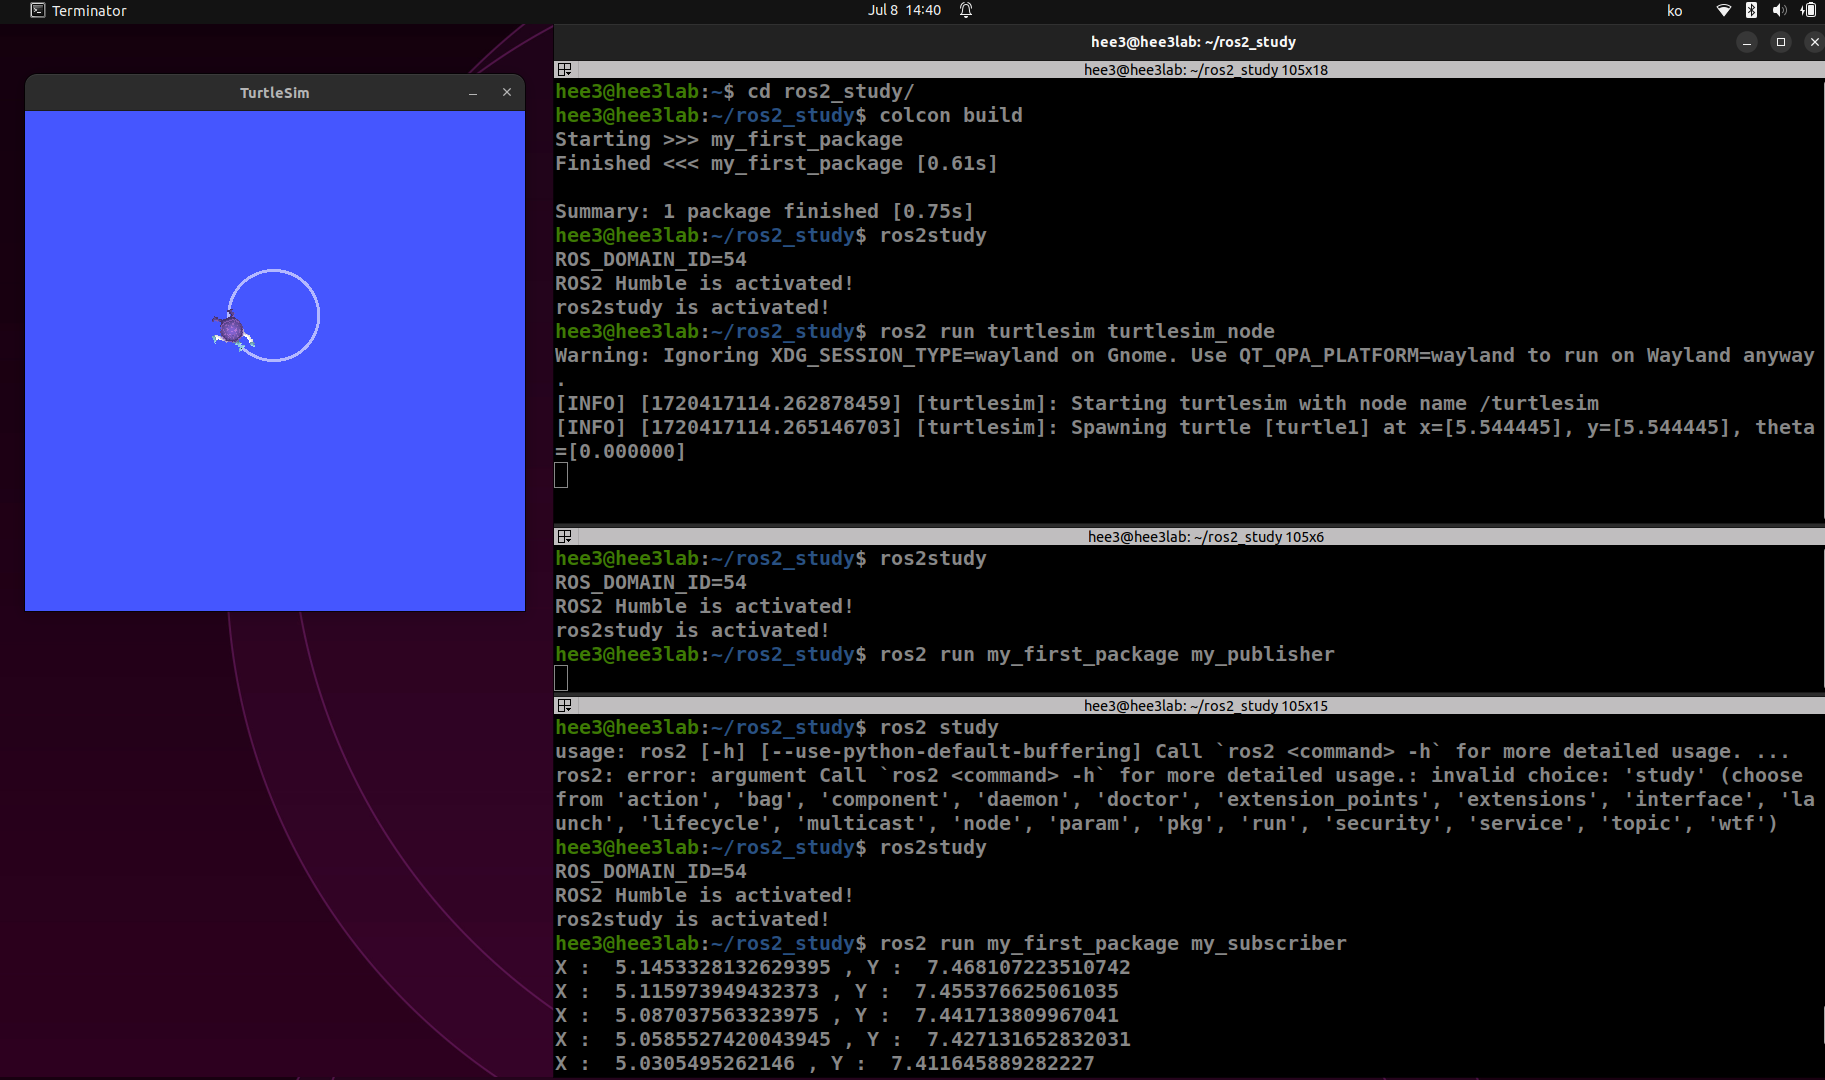
Task: Click 'Starting >>> my_first_package' line
Action: [729, 140]
